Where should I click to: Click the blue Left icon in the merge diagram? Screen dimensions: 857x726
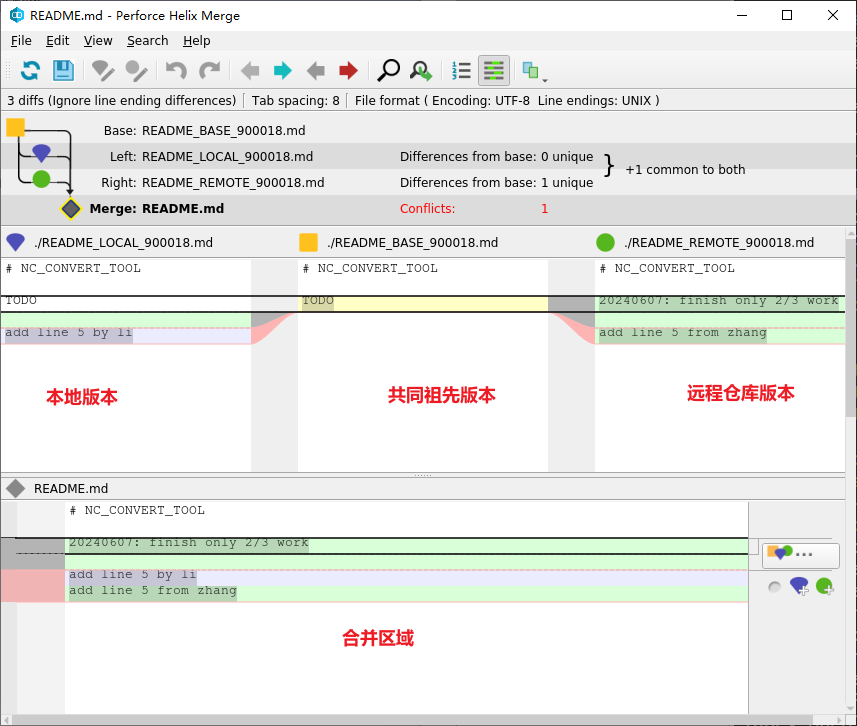tap(42, 153)
